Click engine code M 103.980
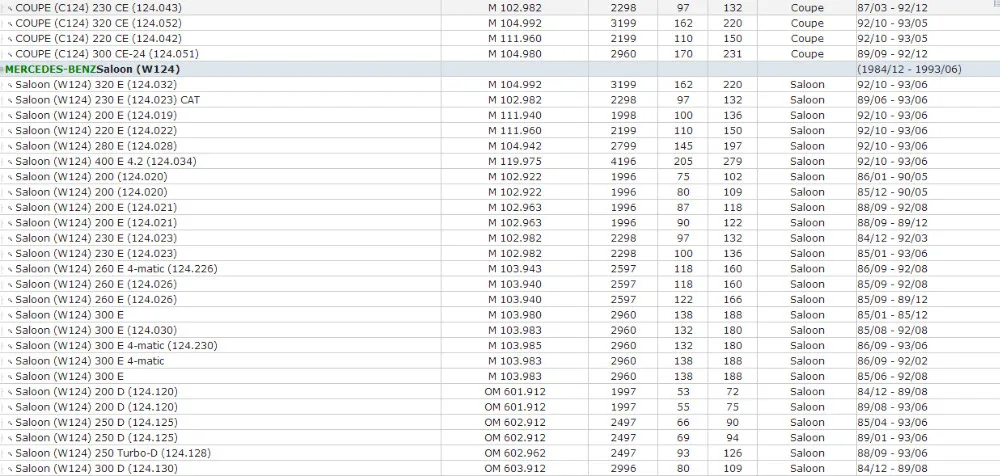Image resolution: width=1000 pixels, height=476 pixels. tap(515, 315)
